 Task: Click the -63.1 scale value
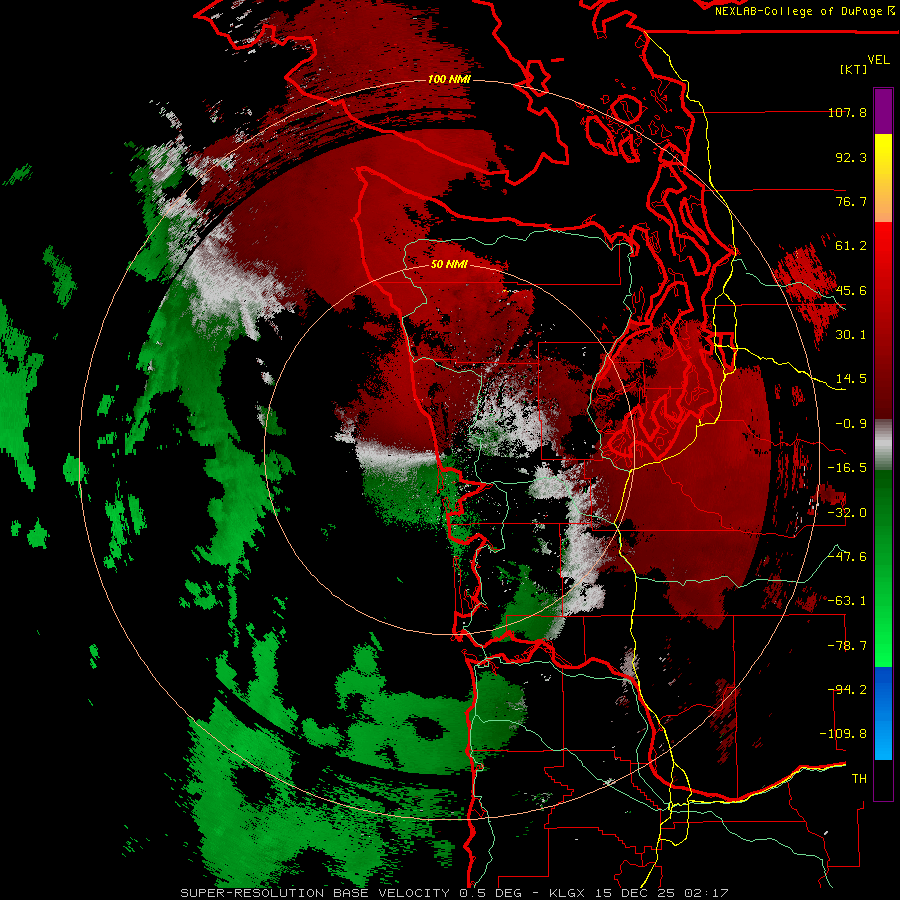click(847, 601)
